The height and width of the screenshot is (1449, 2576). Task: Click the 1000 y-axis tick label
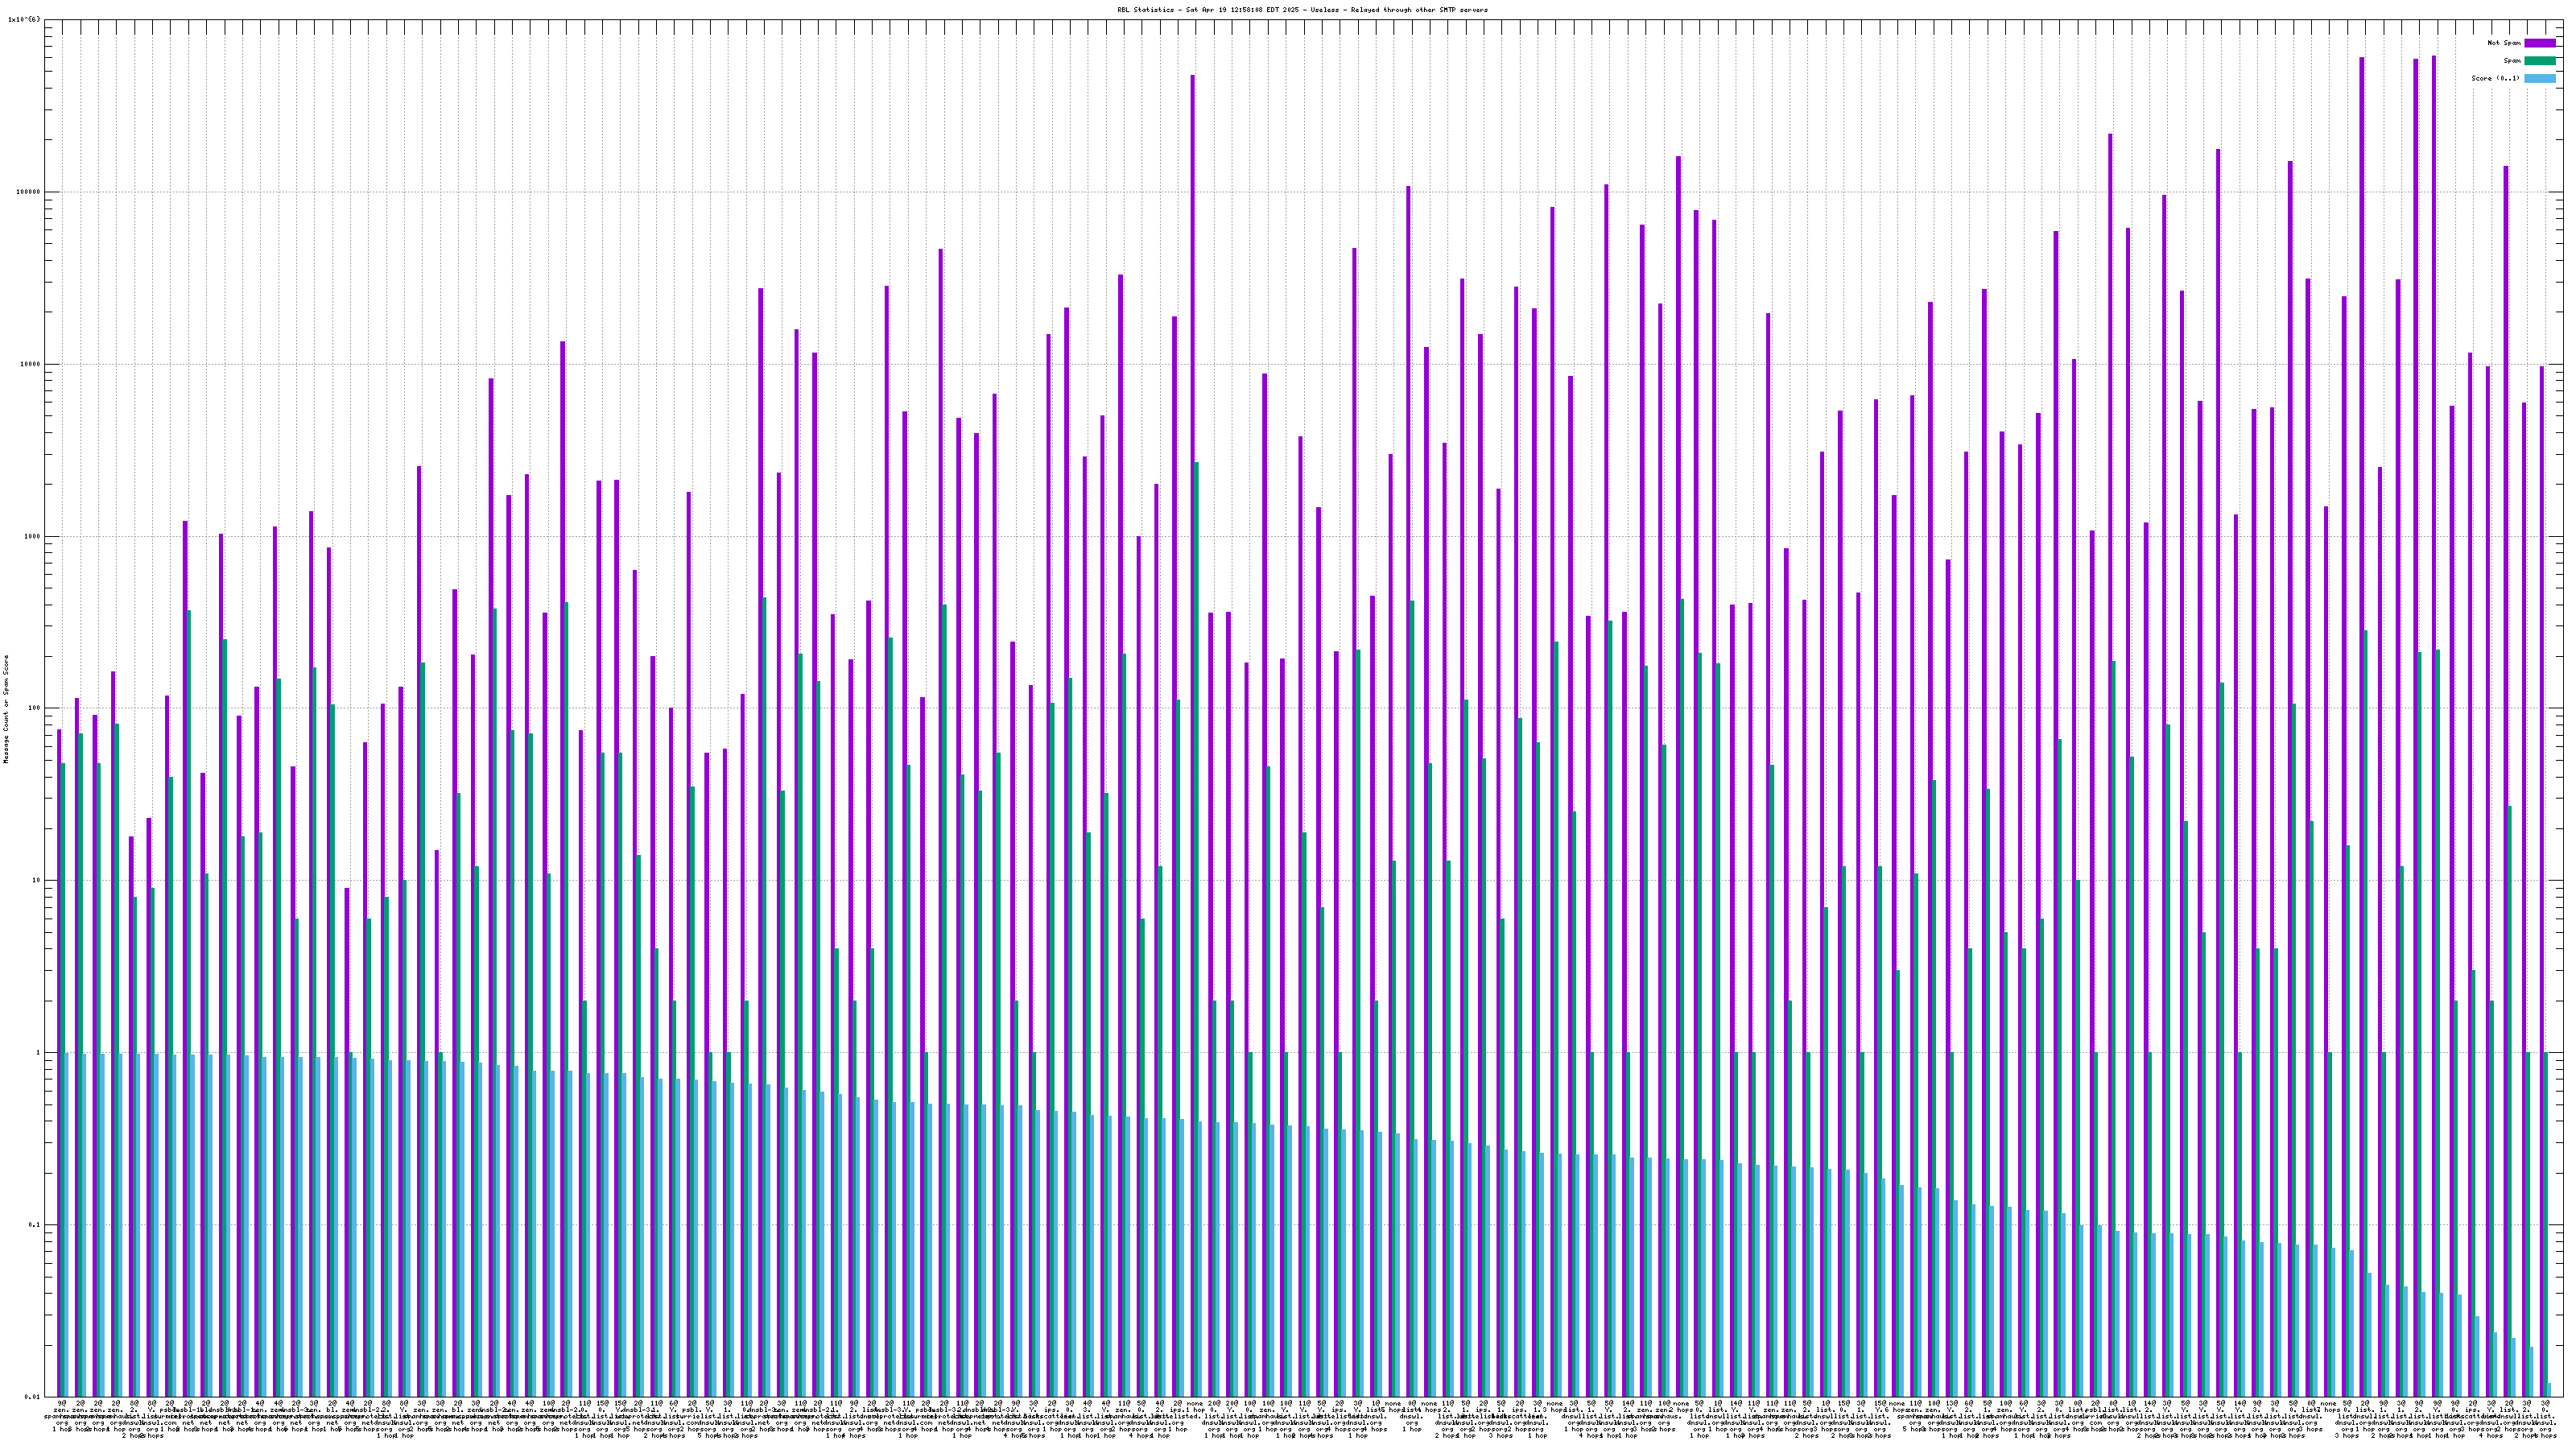[x=34, y=536]
